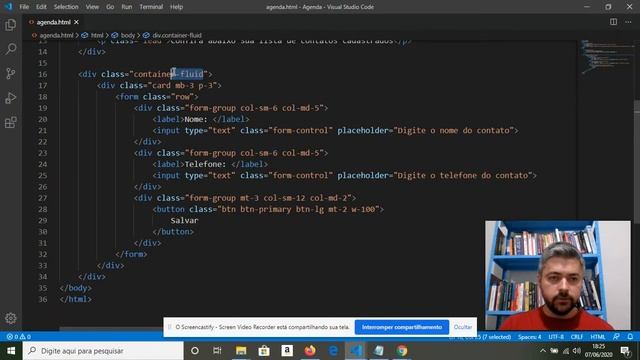Open the Run and Debug view

tap(11, 98)
